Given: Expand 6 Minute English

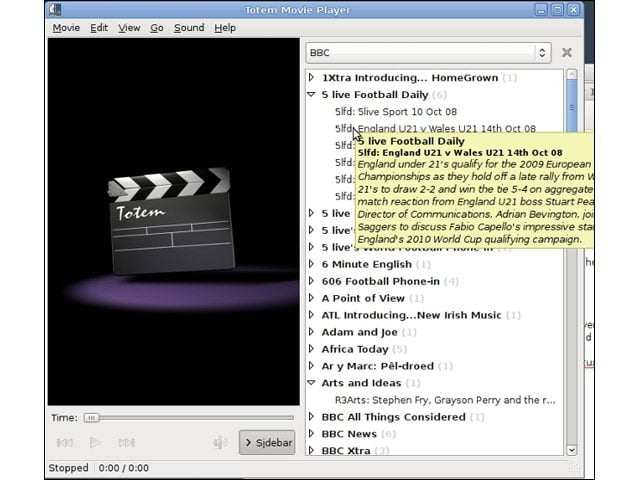Looking at the screenshot, I should [311, 264].
